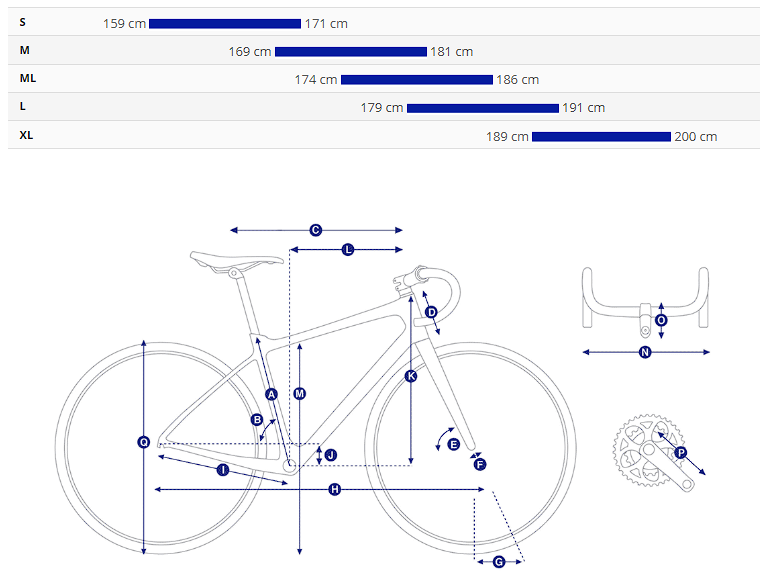Click the size S height range bar
The image size is (768, 584).
225,23
